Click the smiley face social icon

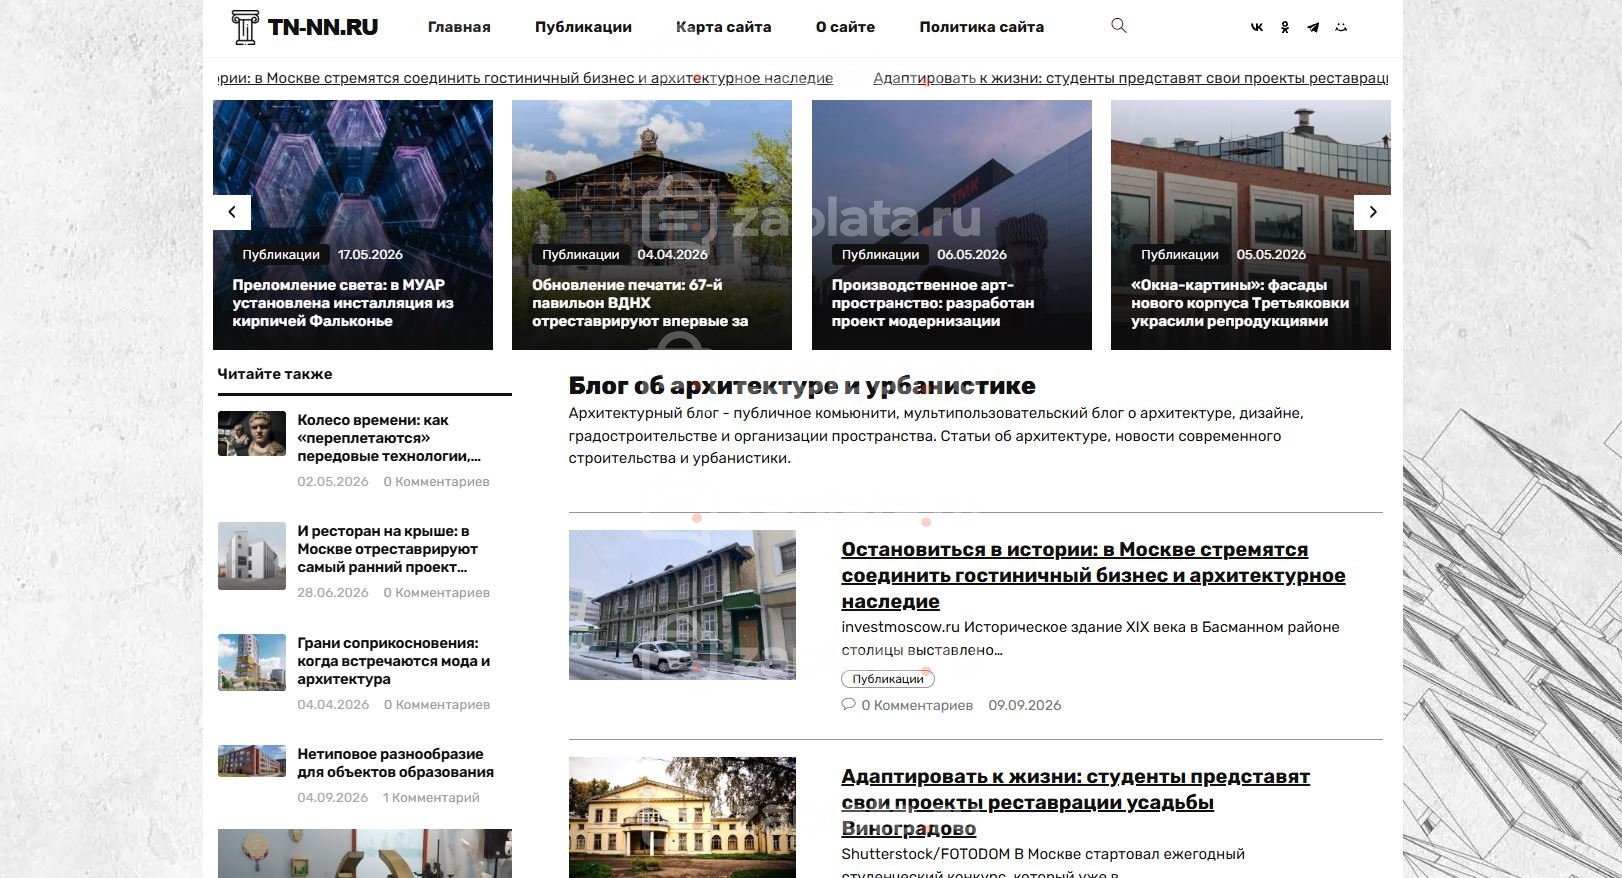(1341, 27)
